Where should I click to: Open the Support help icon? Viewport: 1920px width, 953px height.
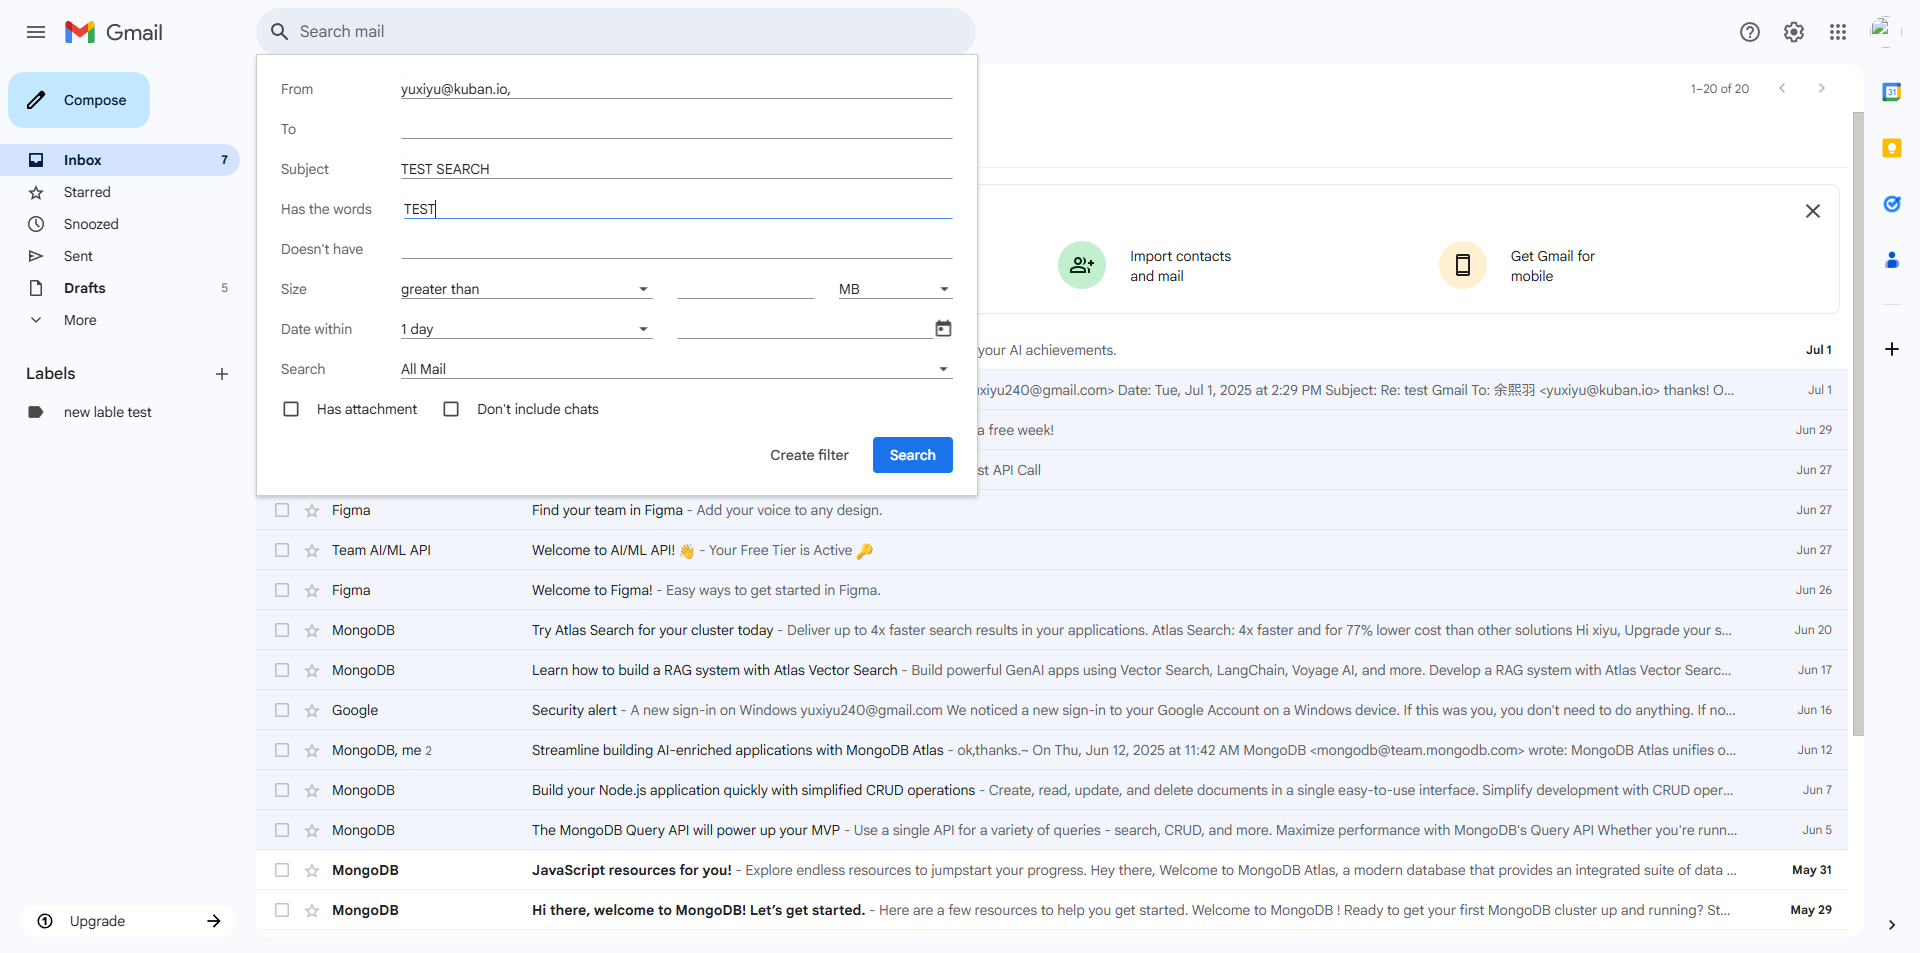click(1750, 32)
